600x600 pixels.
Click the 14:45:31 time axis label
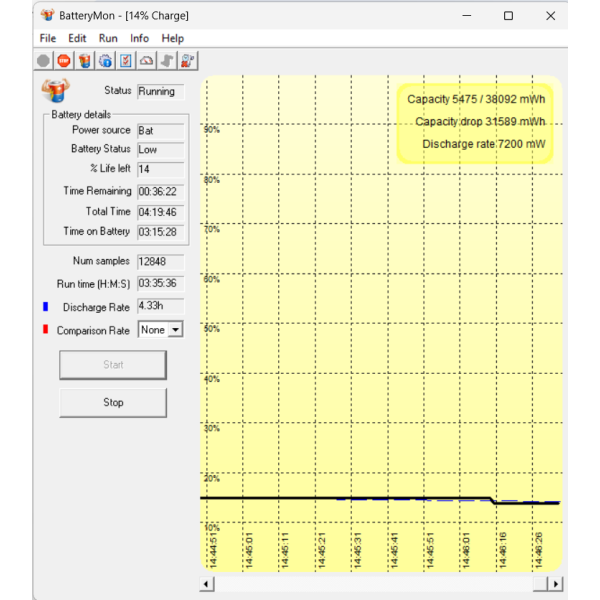click(x=357, y=550)
